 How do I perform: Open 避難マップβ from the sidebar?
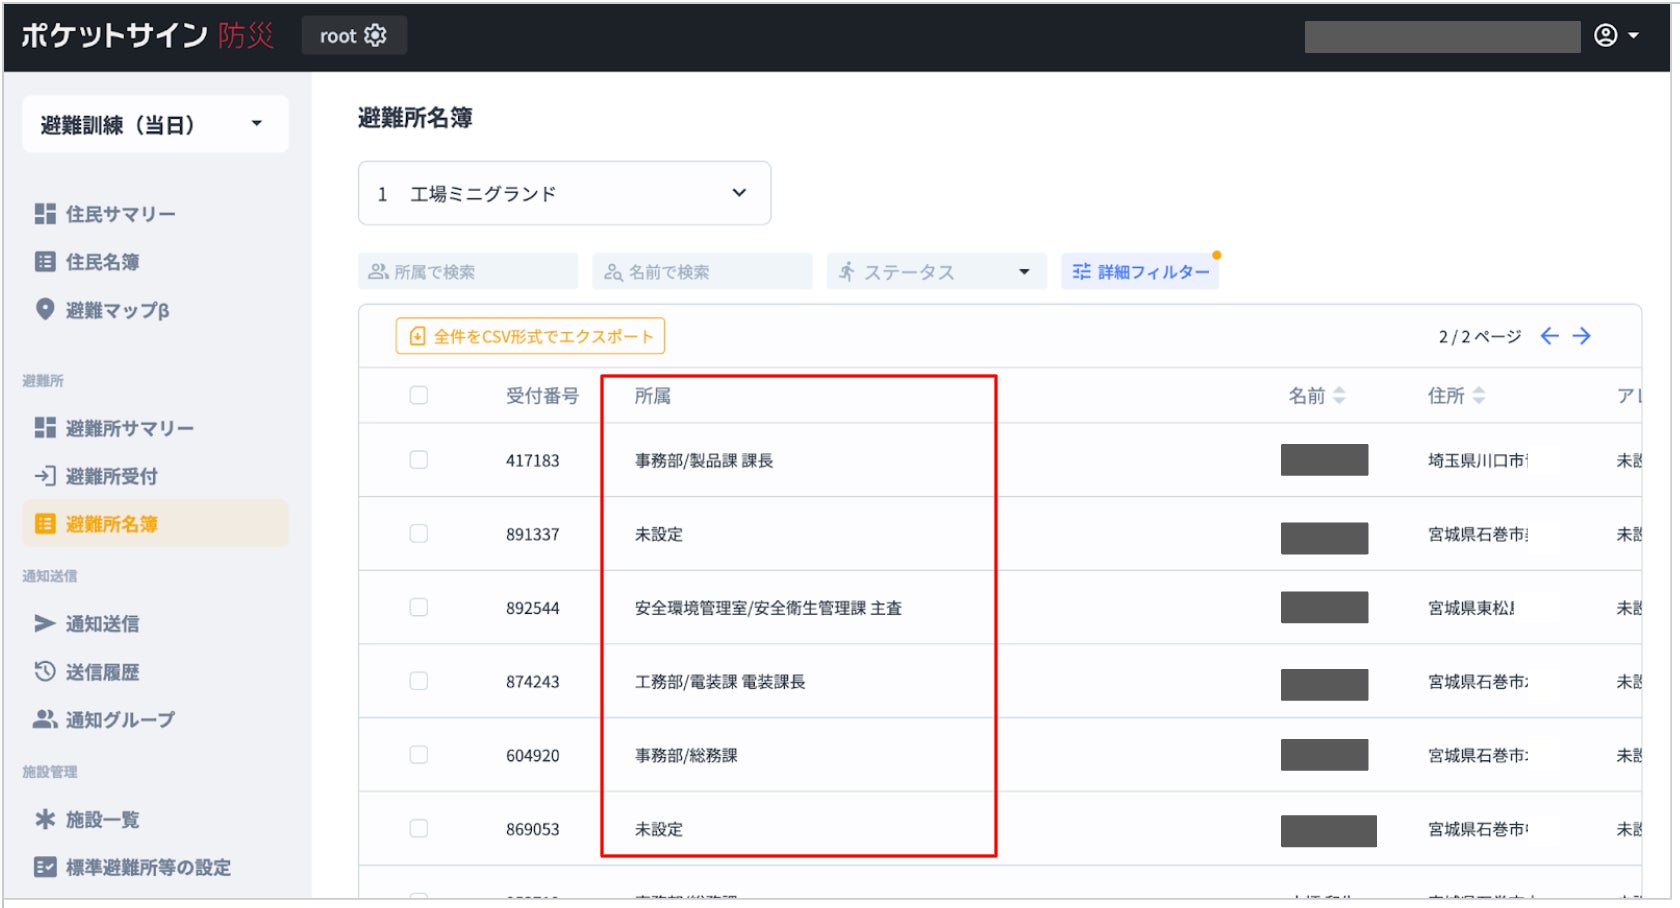click(116, 310)
